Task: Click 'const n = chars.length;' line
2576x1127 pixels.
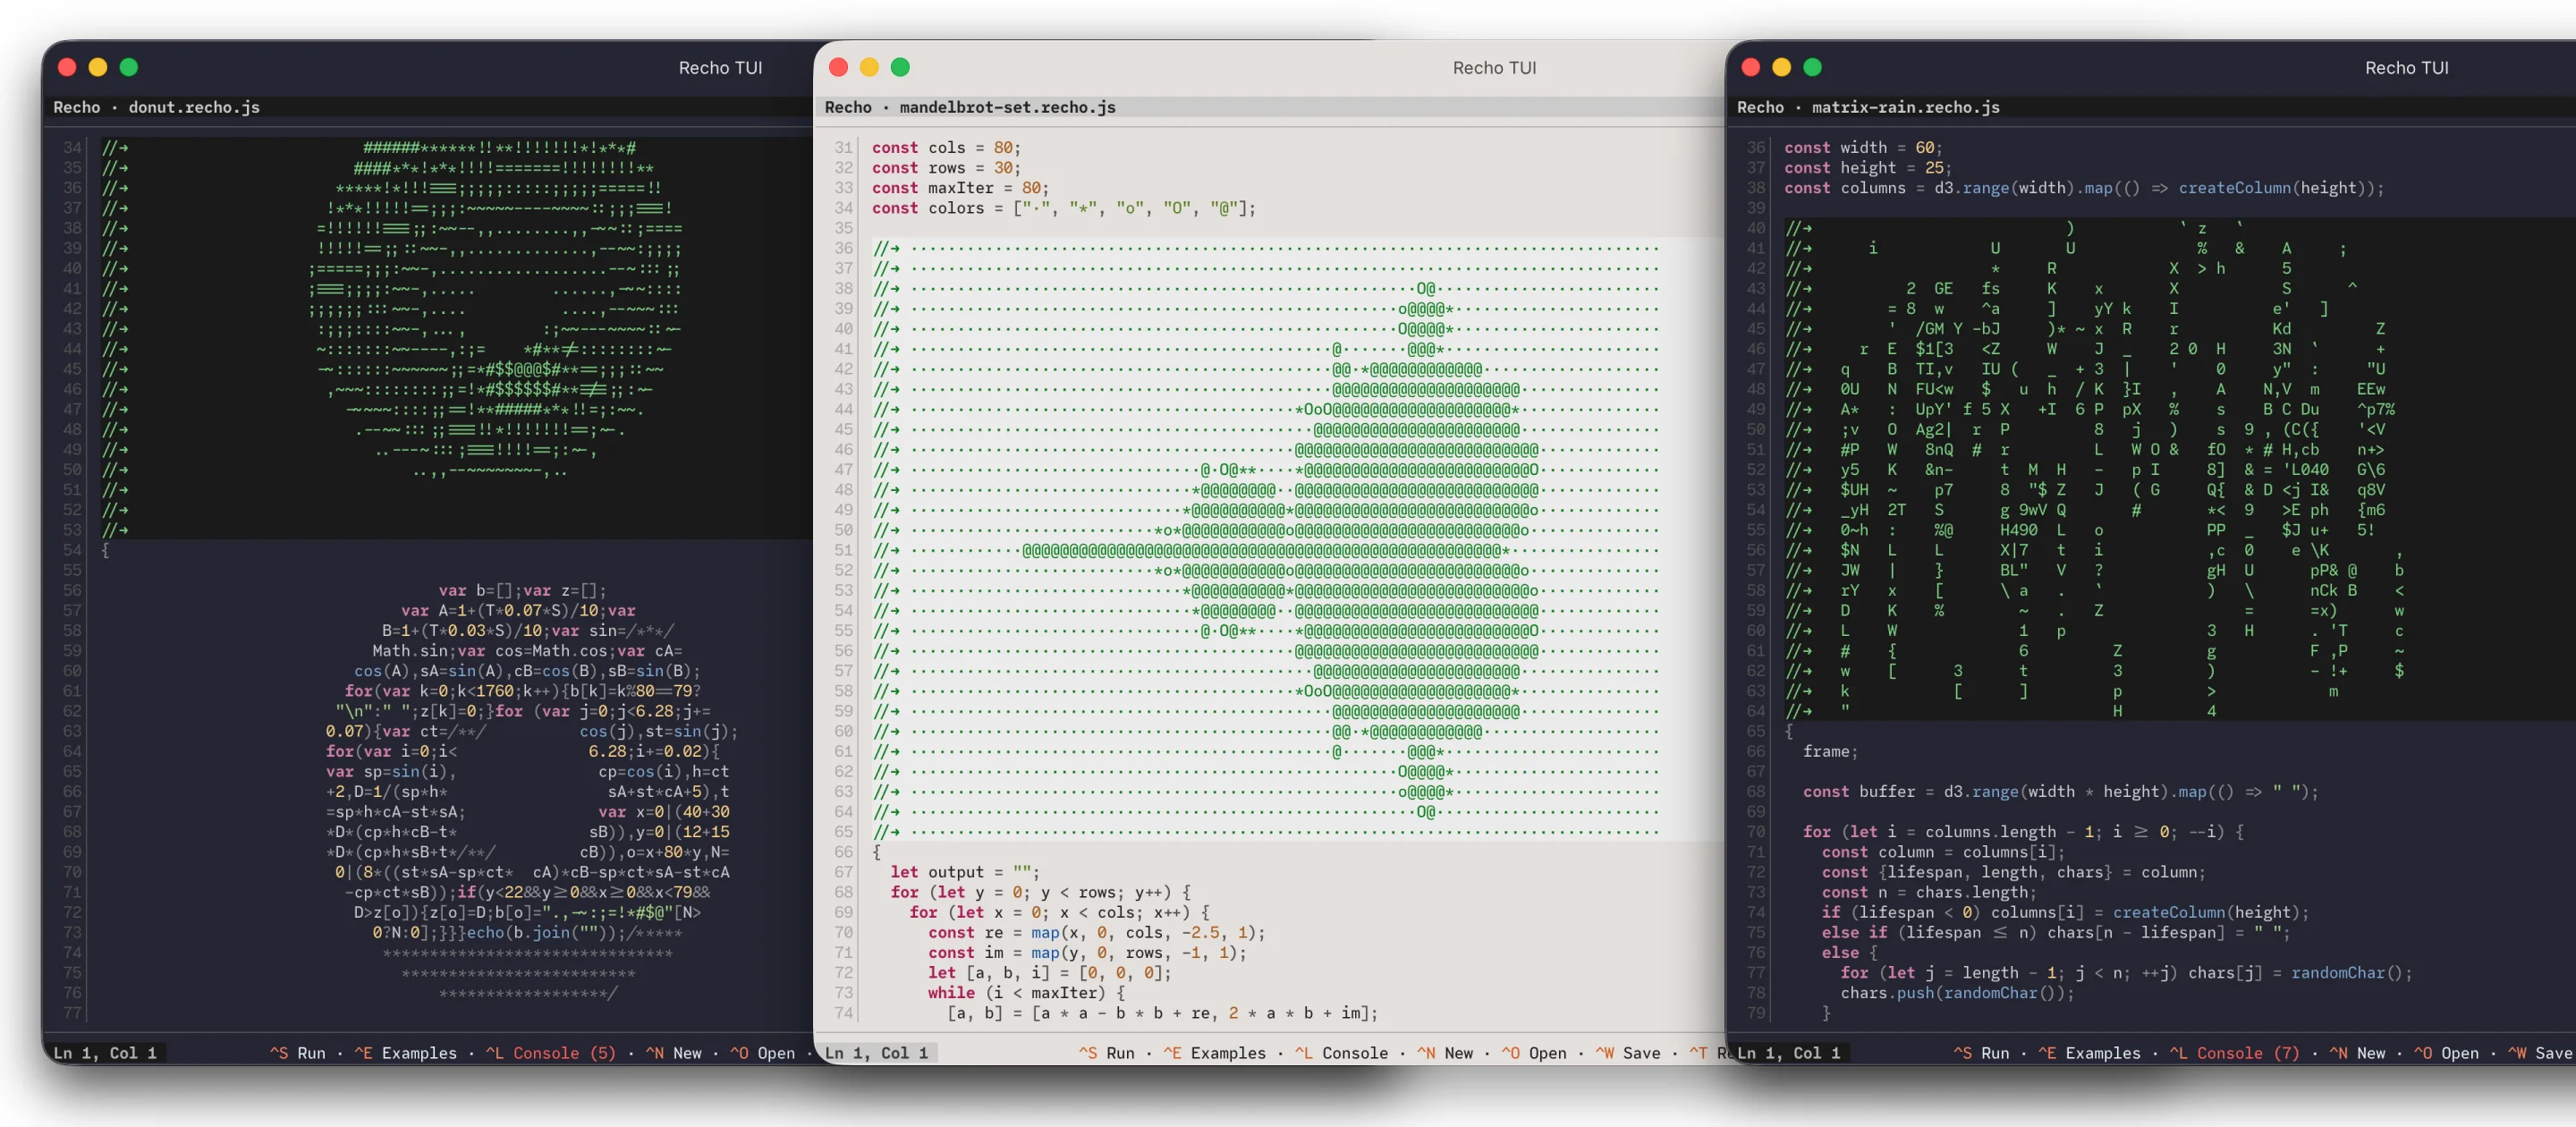Action: 1929,892
